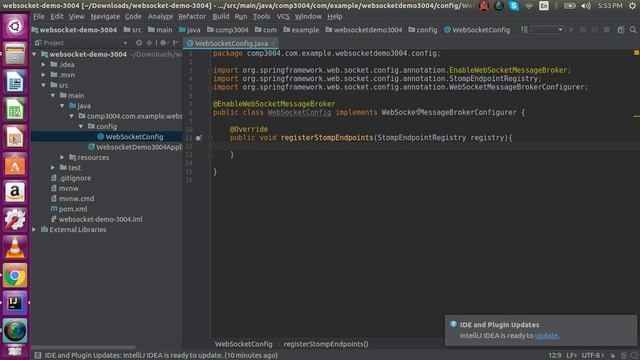Launch VLC media player from dock

(x=15, y=248)
